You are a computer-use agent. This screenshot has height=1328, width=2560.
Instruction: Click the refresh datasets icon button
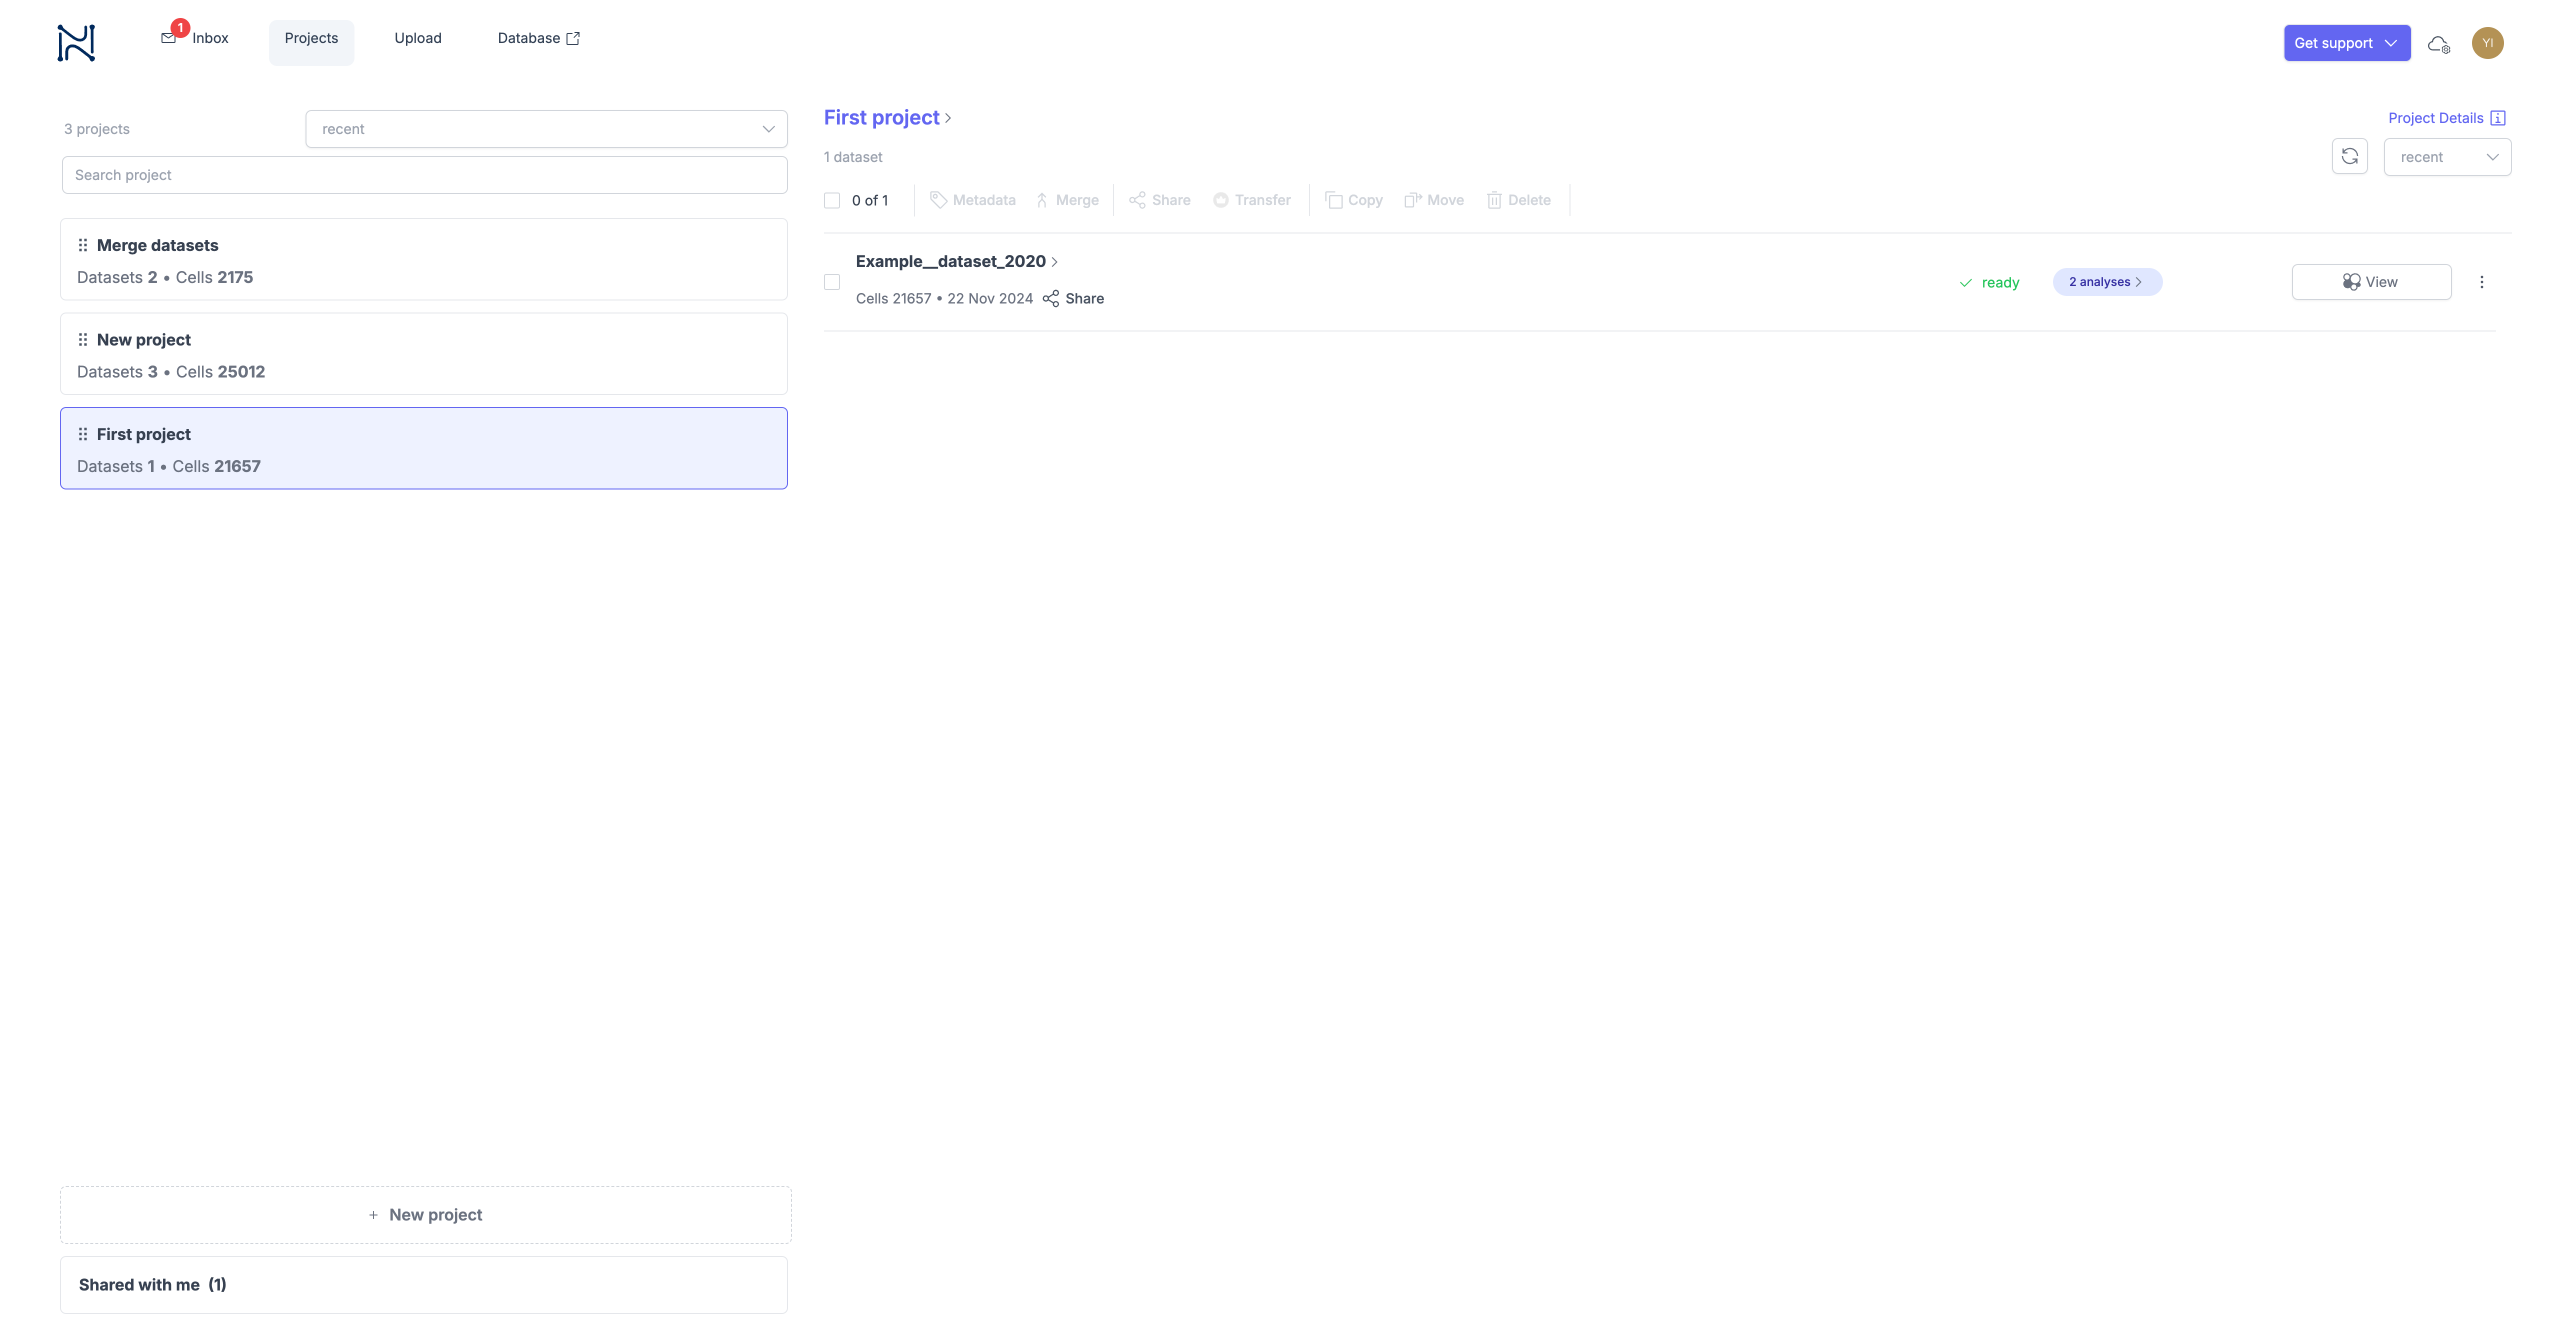point(2349,157)
